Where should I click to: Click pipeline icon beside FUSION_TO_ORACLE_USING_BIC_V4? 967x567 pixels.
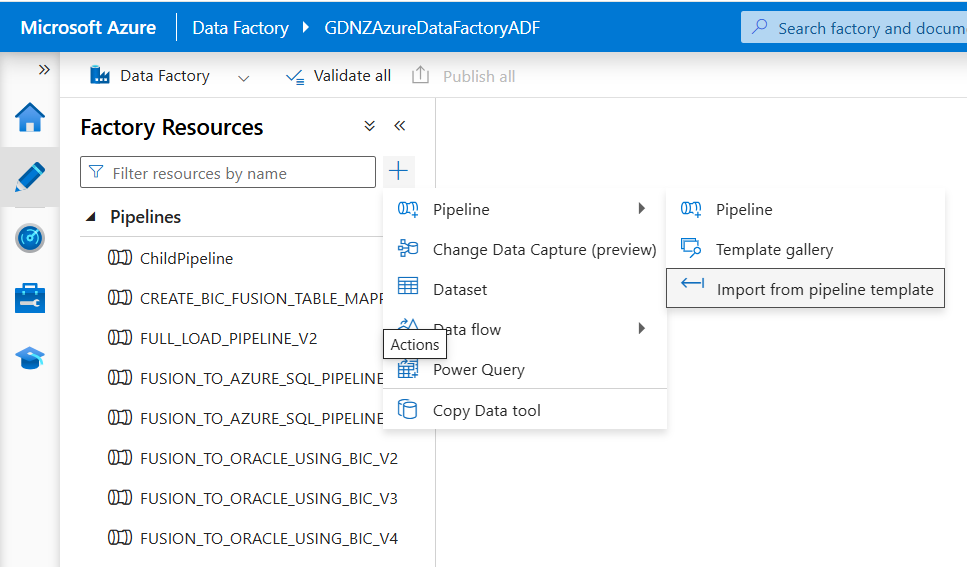coord(120,538)
